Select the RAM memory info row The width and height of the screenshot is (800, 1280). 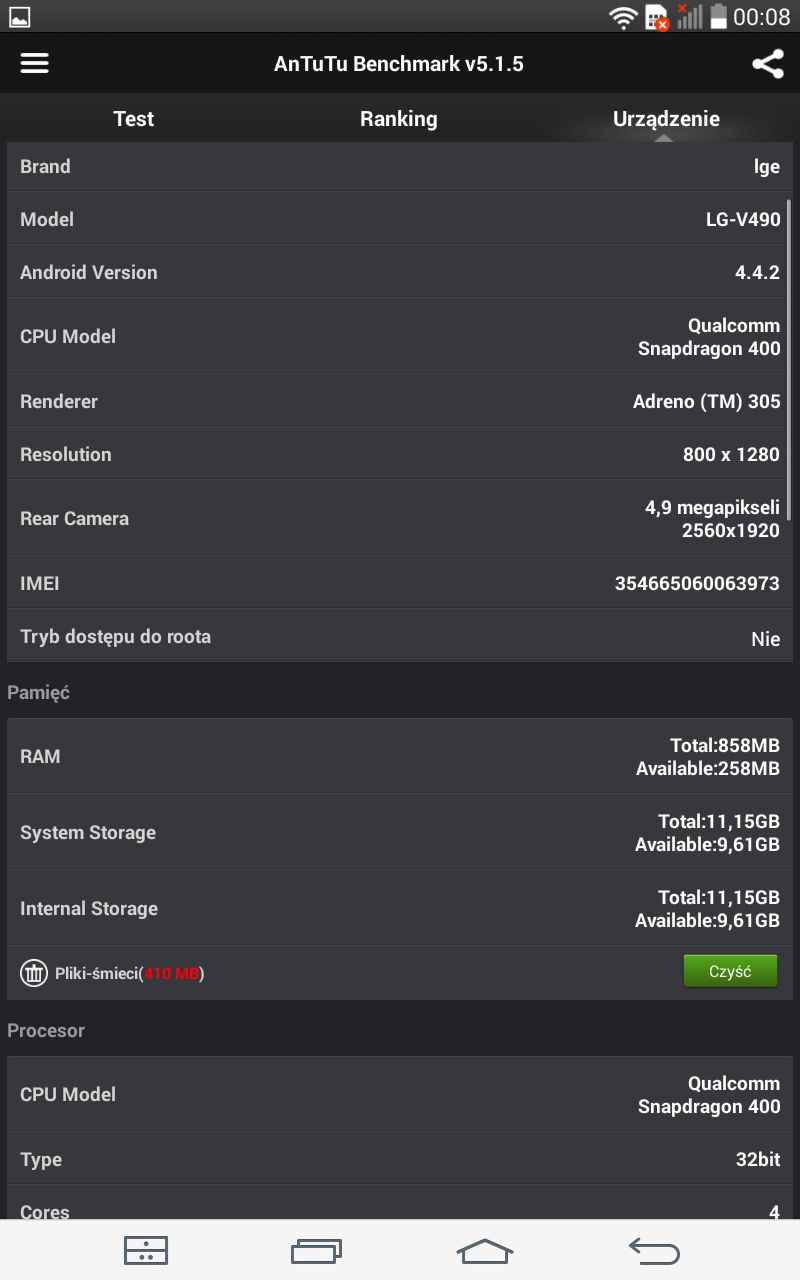pyautogui.click(x=400, y=757)
